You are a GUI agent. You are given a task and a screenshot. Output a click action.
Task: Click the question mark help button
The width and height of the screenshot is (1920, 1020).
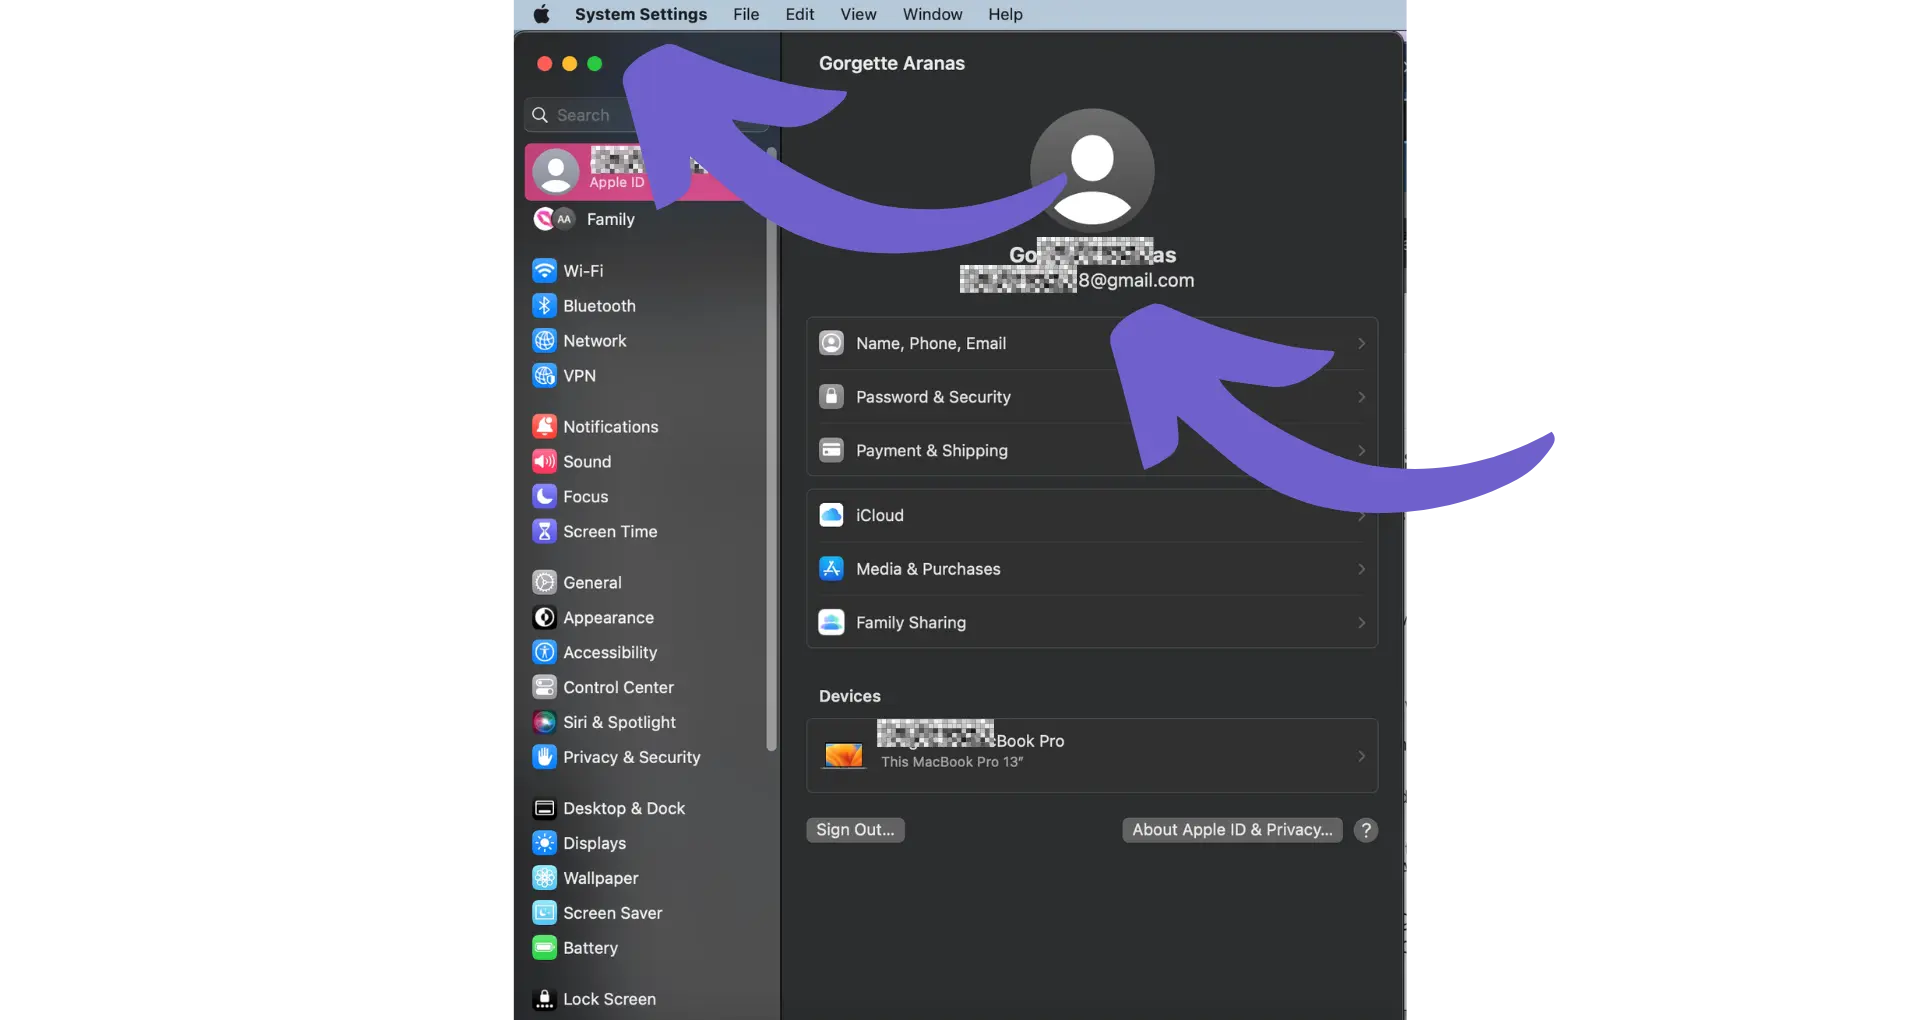(1366, 830)
